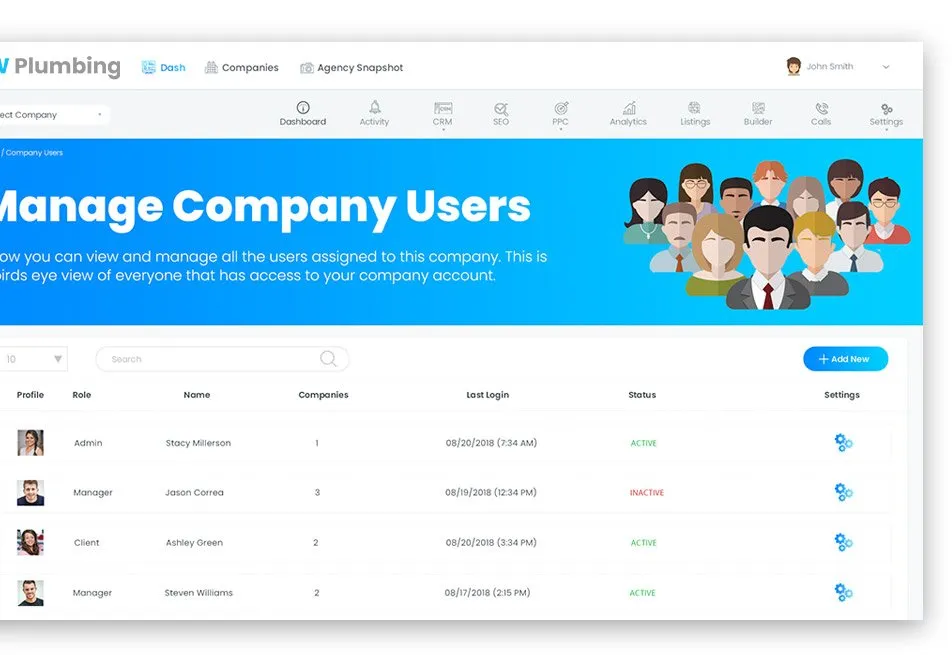Click the ACTIVE status for Stacy Millerson
952x655 pixels.
644,443
